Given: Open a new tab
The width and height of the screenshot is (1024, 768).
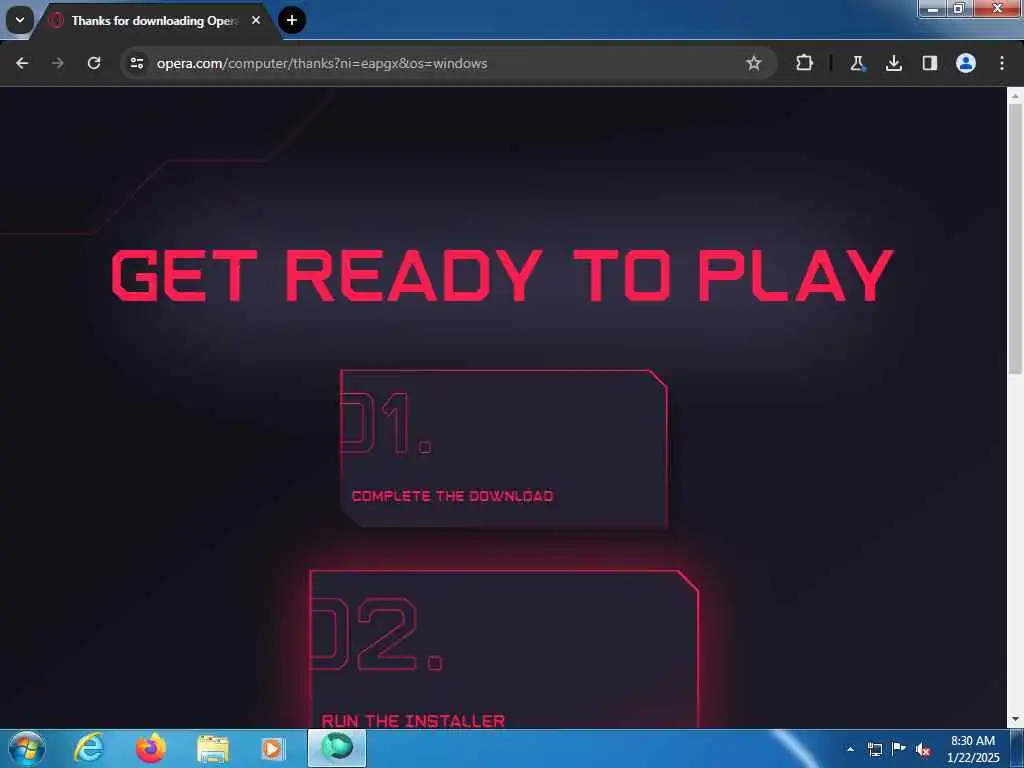Looking at the screenshot, I should [x=292, y=20].
